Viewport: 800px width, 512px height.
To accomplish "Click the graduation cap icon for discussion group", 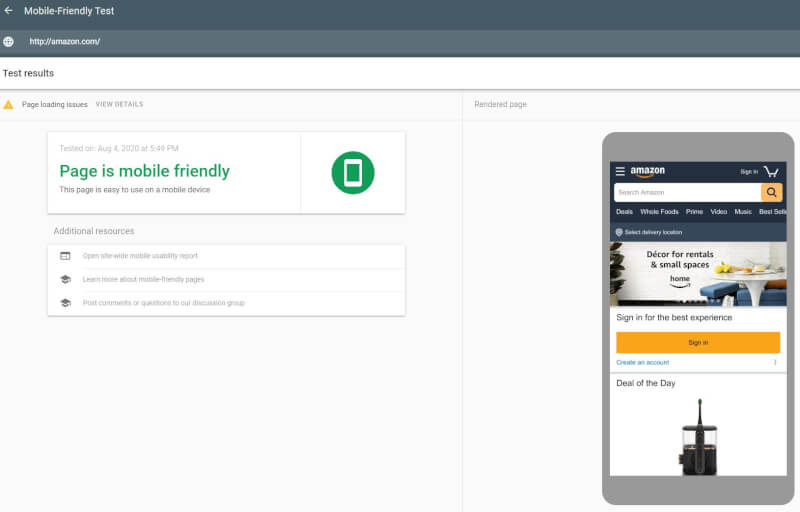I will click(65, 303).
